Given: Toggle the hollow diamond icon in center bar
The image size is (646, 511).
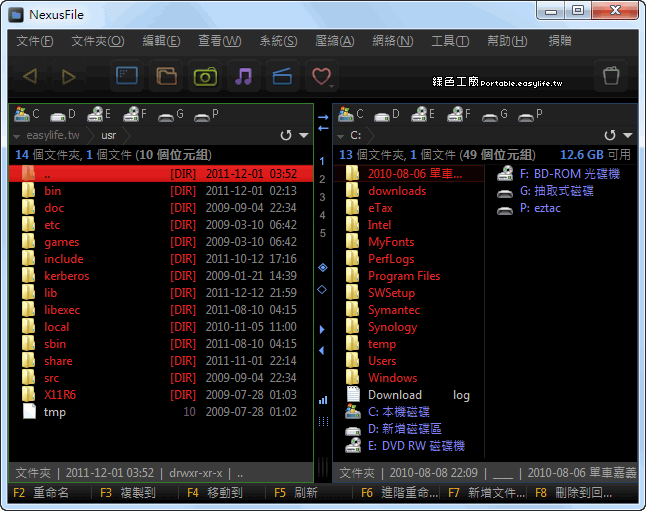Looking at the screenshot, I should (322, 290).
